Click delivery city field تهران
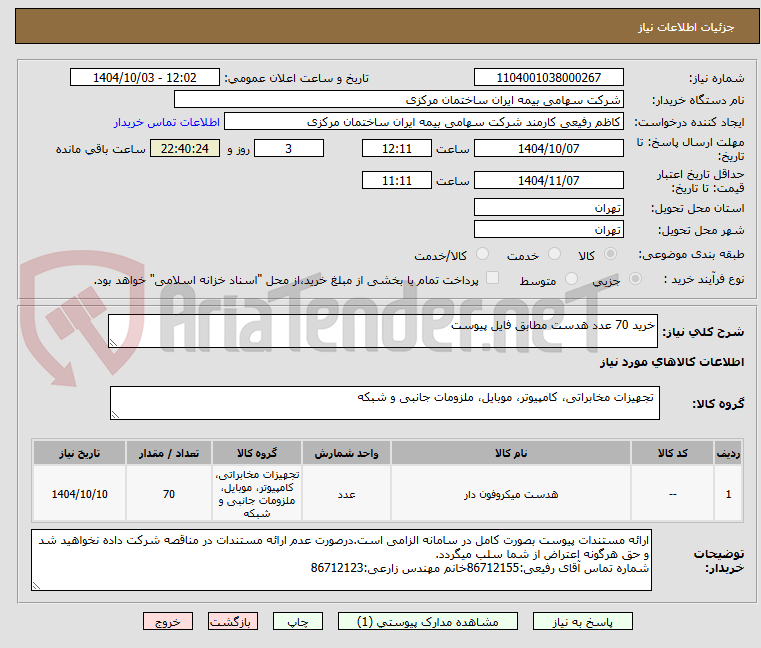This screenshot has height=648, width=761. coord(549,229)
